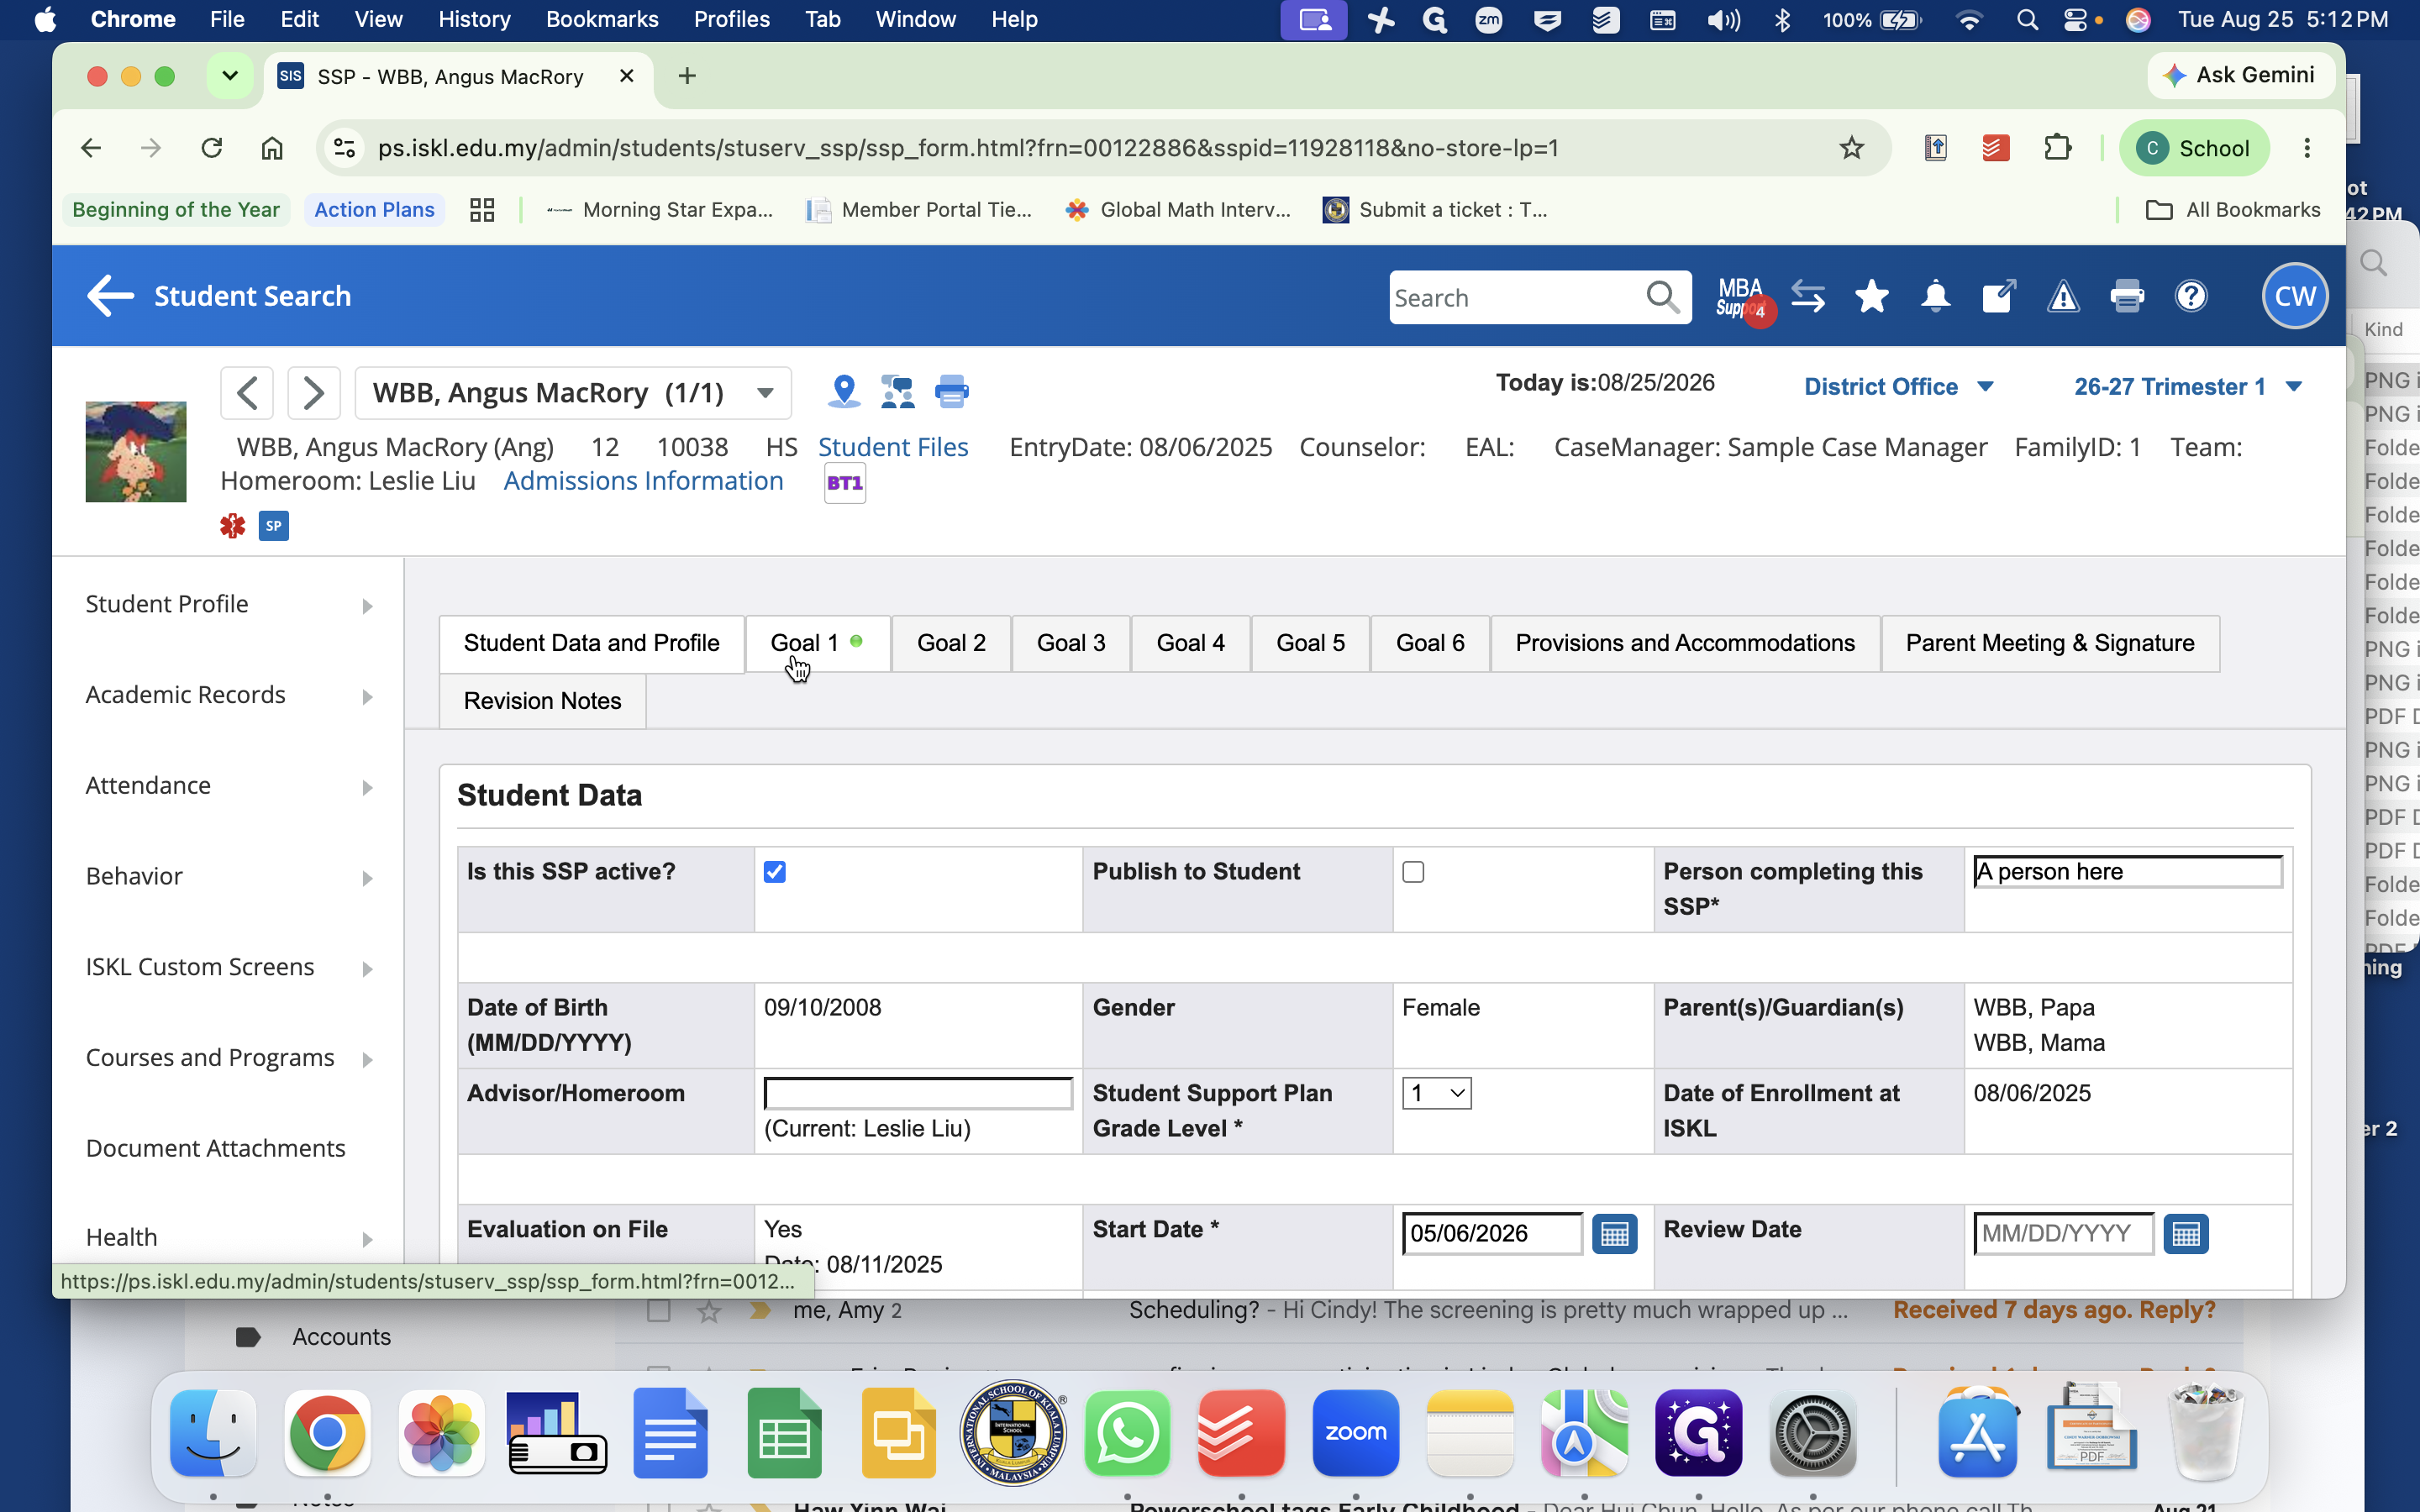Click the student photo thumbnail

pos(136,452)
